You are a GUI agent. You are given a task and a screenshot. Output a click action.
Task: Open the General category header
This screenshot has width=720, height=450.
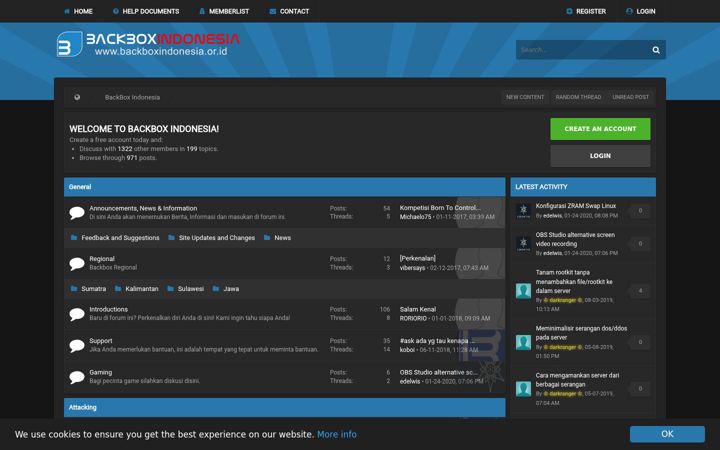pos(80,187)
